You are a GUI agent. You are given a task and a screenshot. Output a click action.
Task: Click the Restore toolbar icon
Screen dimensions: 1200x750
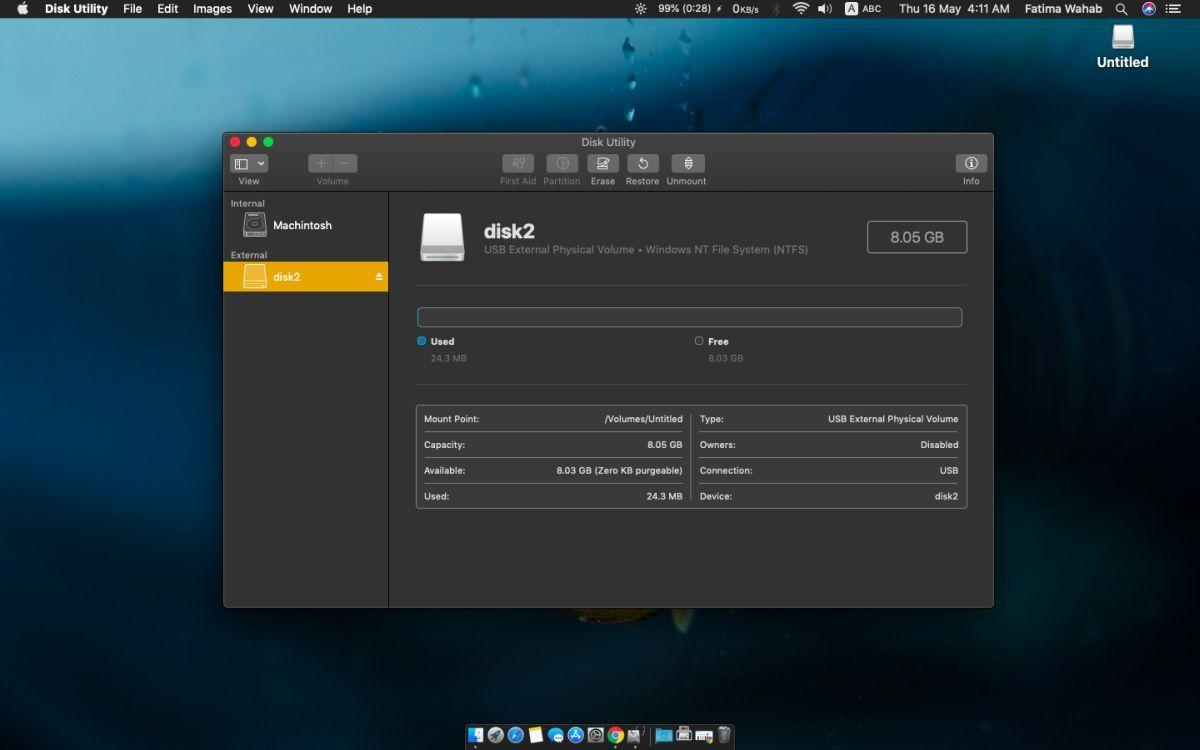click(x=643, y=163)
